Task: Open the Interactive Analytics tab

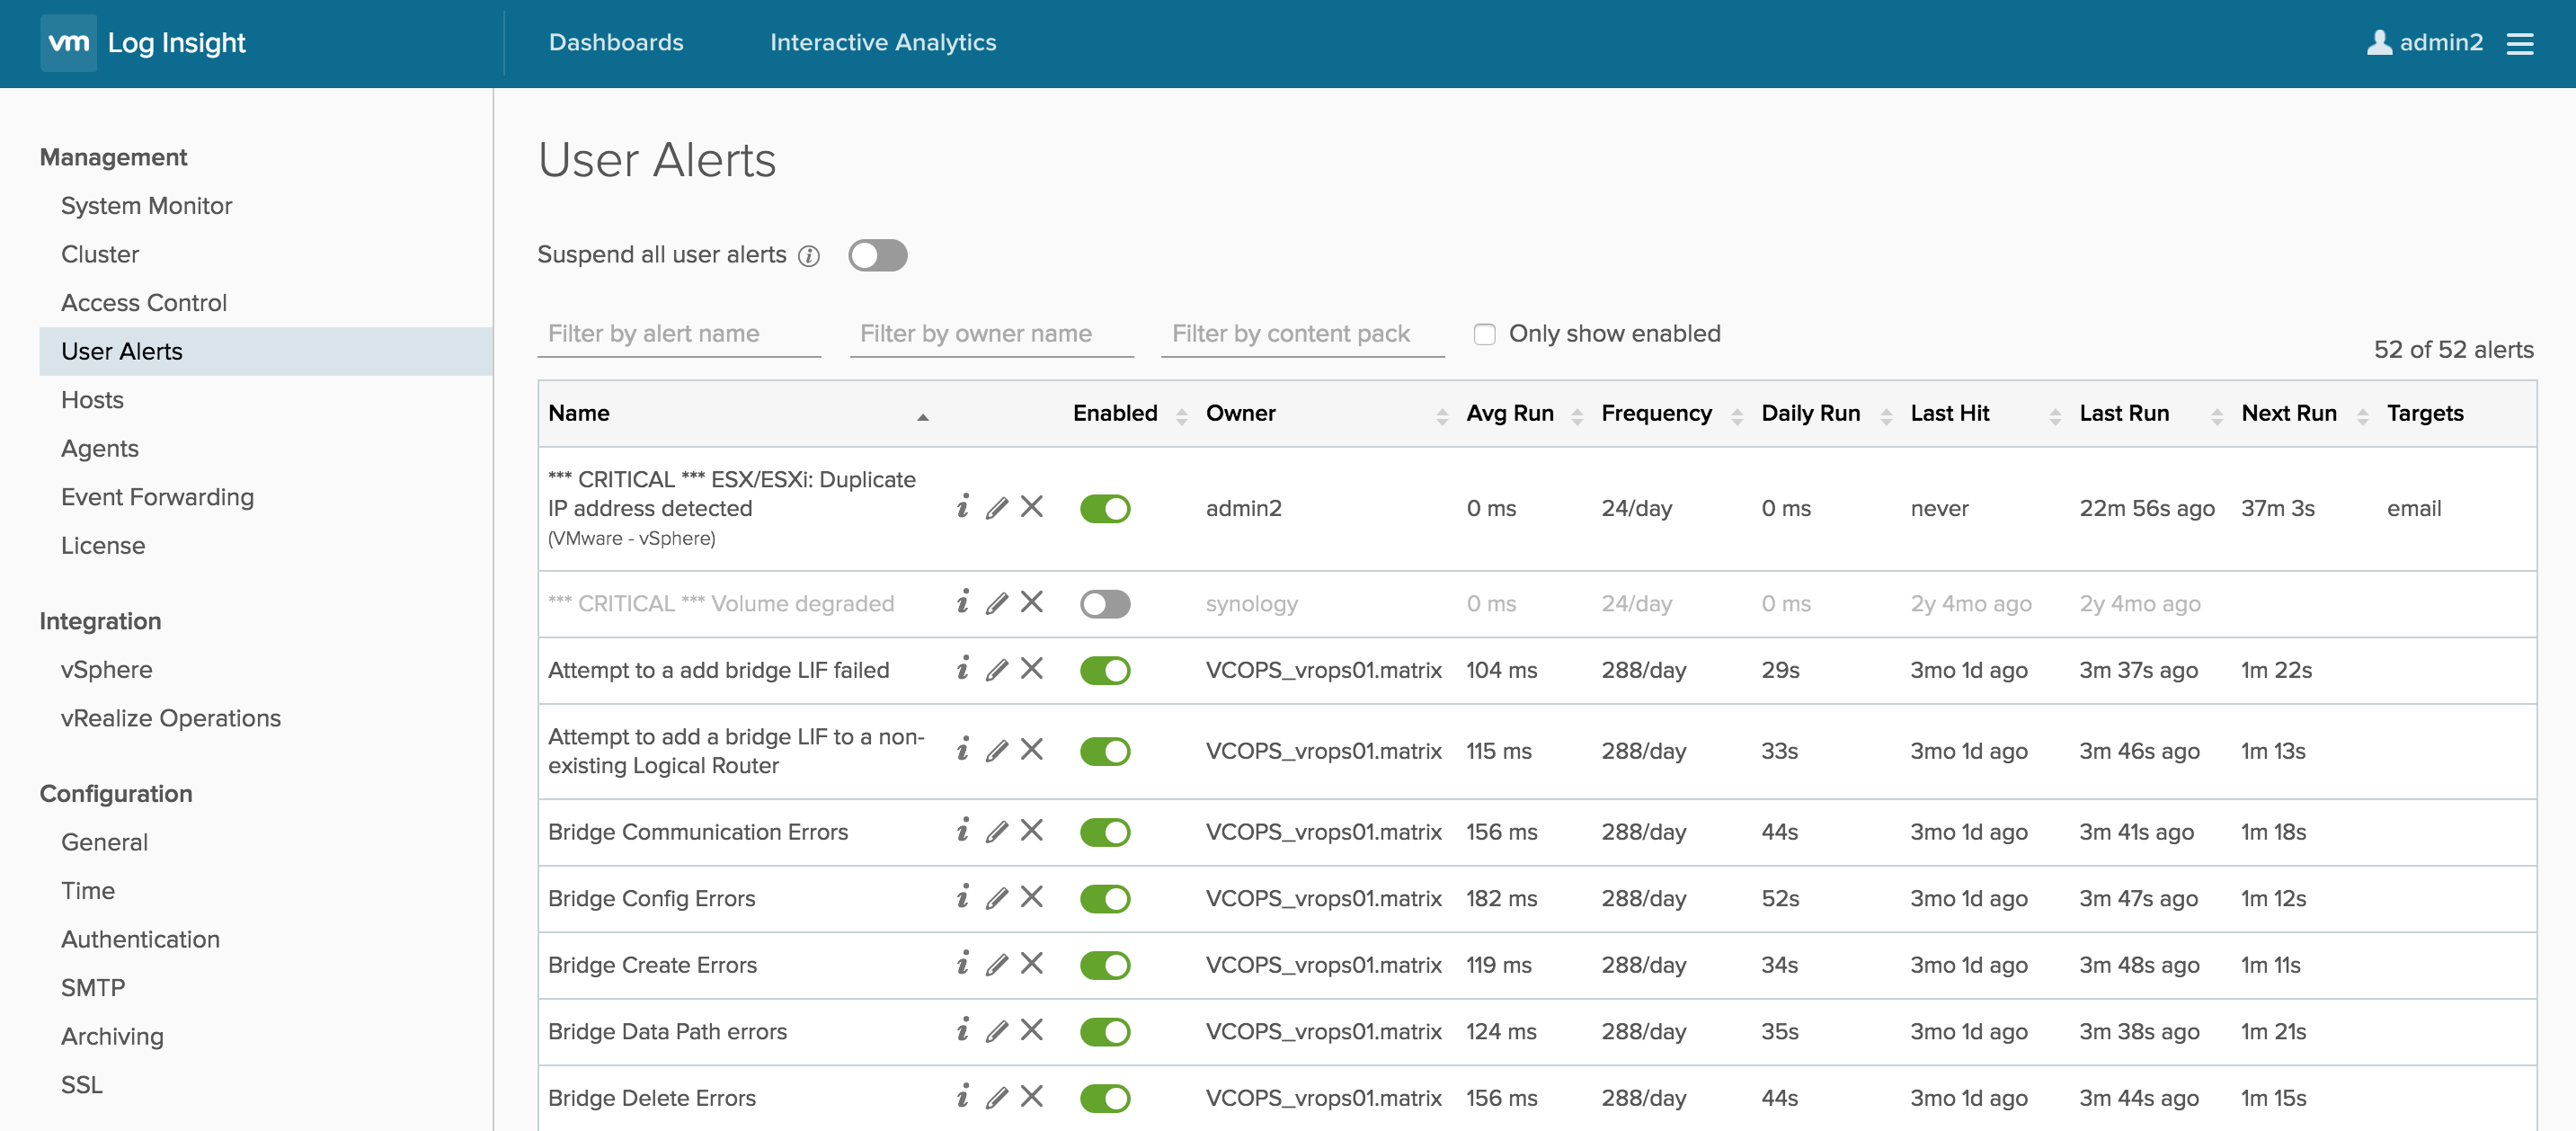Action: 882,42
